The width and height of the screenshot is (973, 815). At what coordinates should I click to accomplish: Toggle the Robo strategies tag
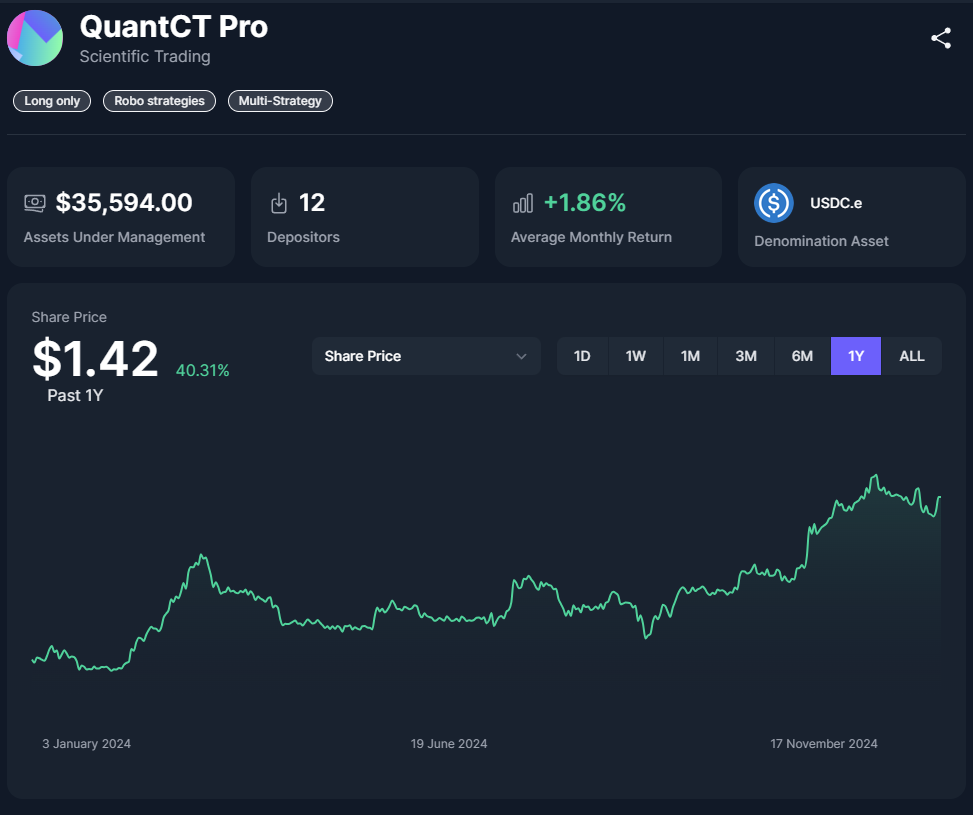159,100
